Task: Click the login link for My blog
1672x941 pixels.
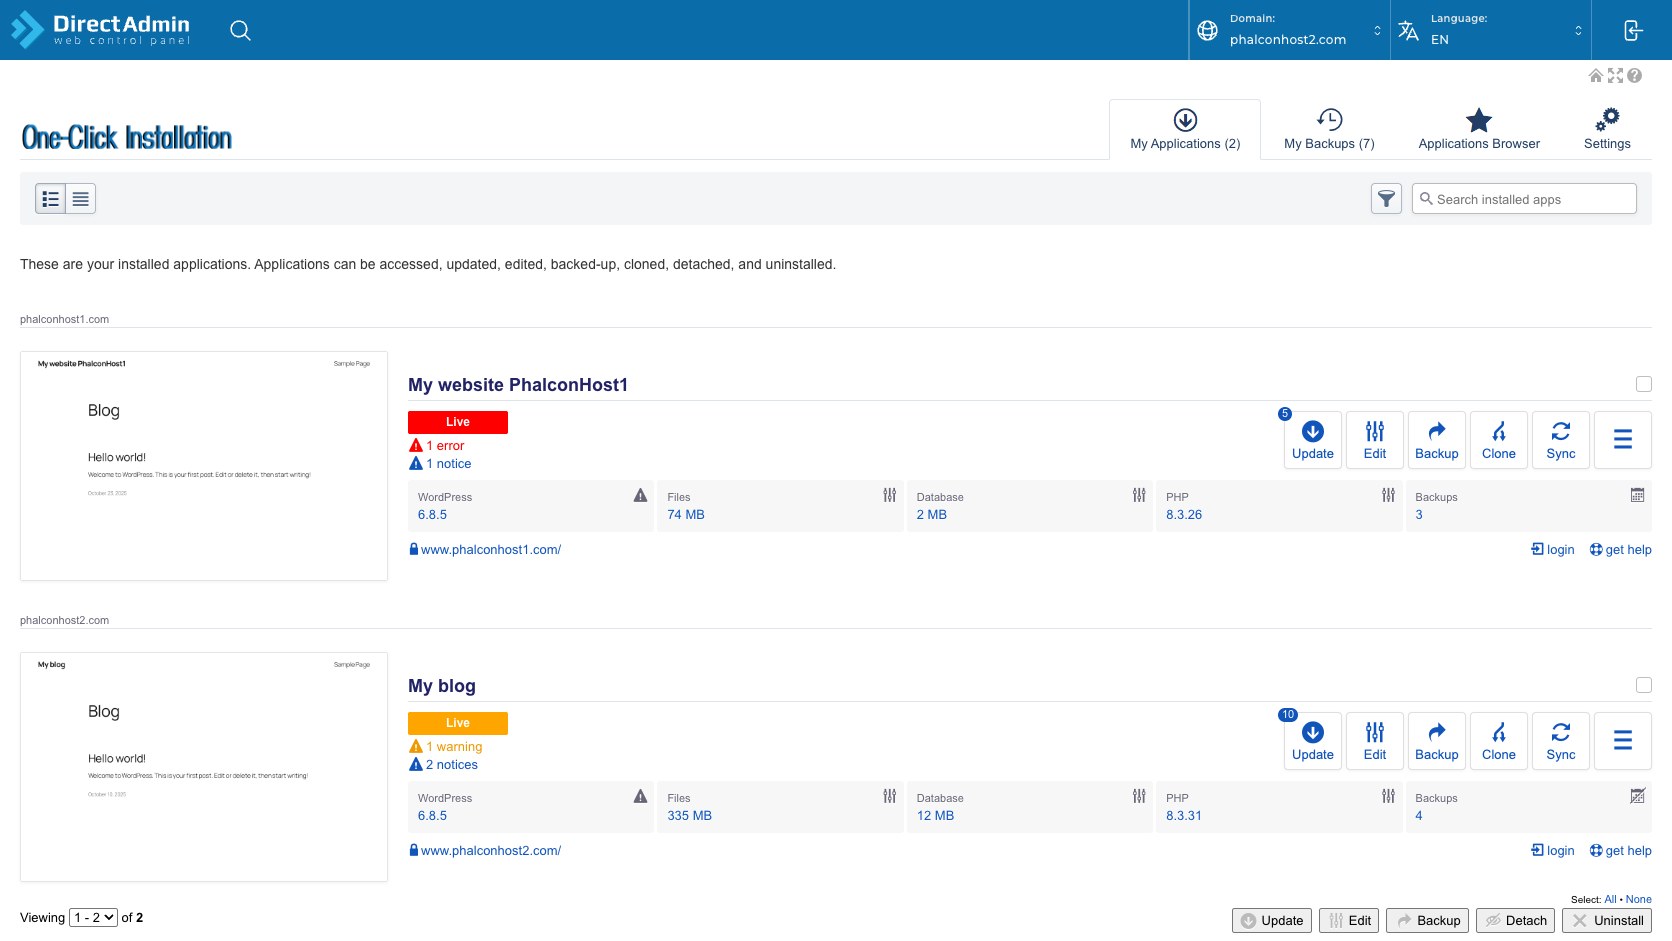Action: coord(1553,850)
